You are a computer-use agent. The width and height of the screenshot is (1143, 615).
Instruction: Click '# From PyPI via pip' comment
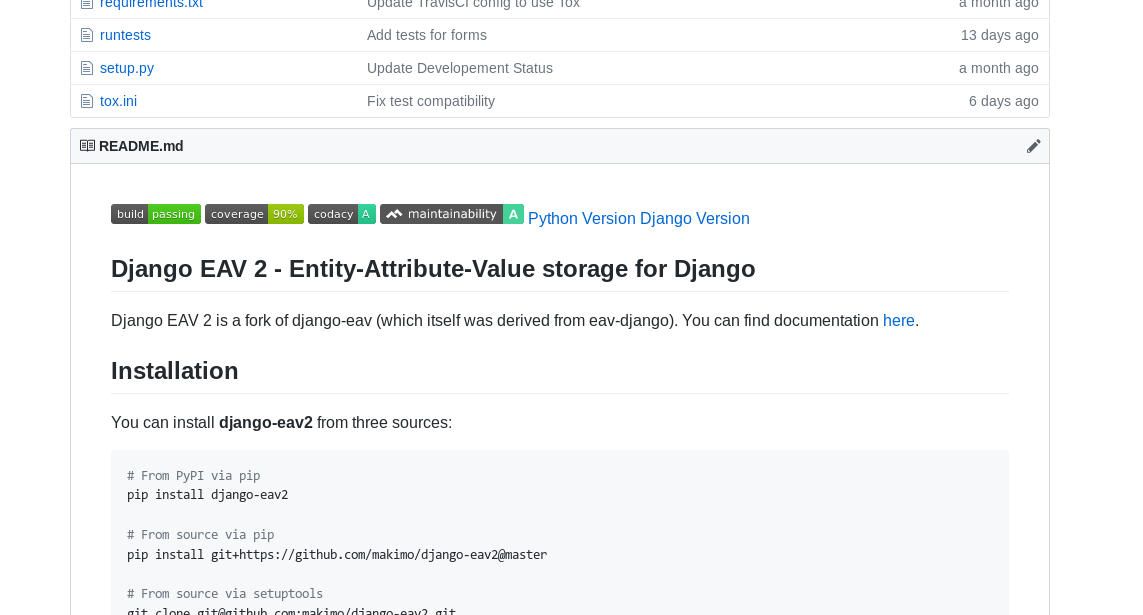(193, 475)
